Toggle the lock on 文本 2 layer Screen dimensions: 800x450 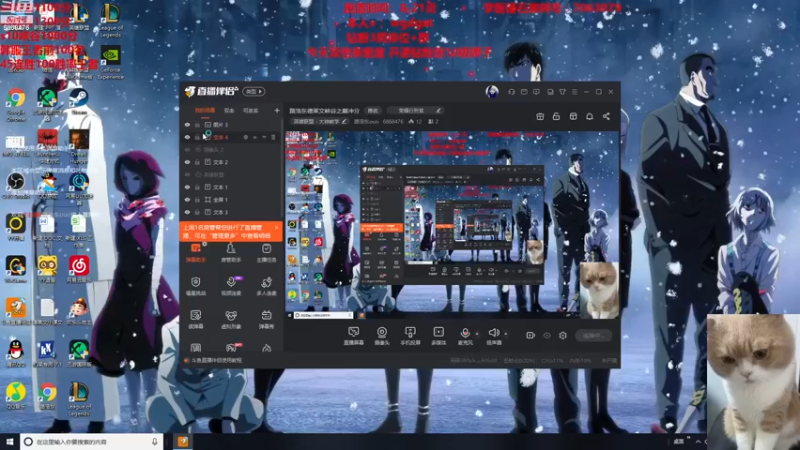point(197,162)
